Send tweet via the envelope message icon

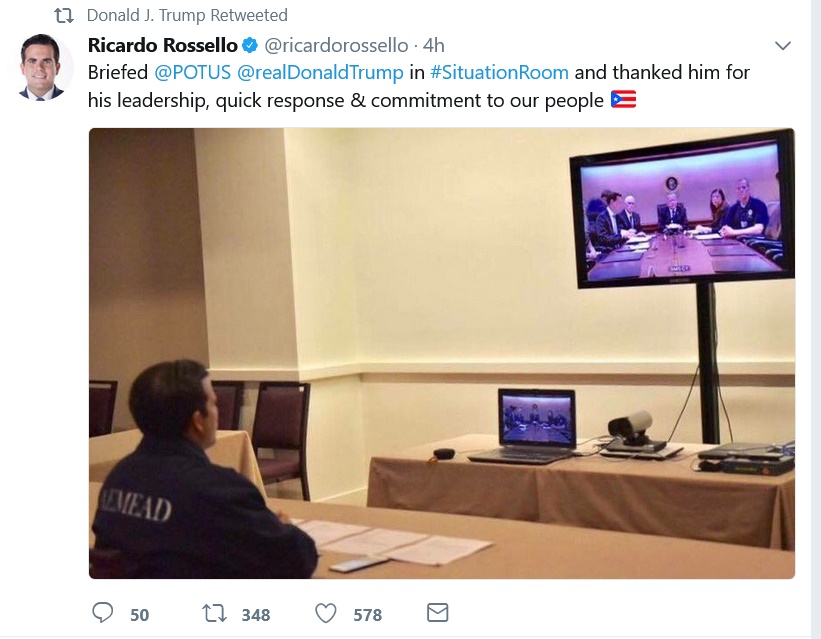(x=438, y=612)
